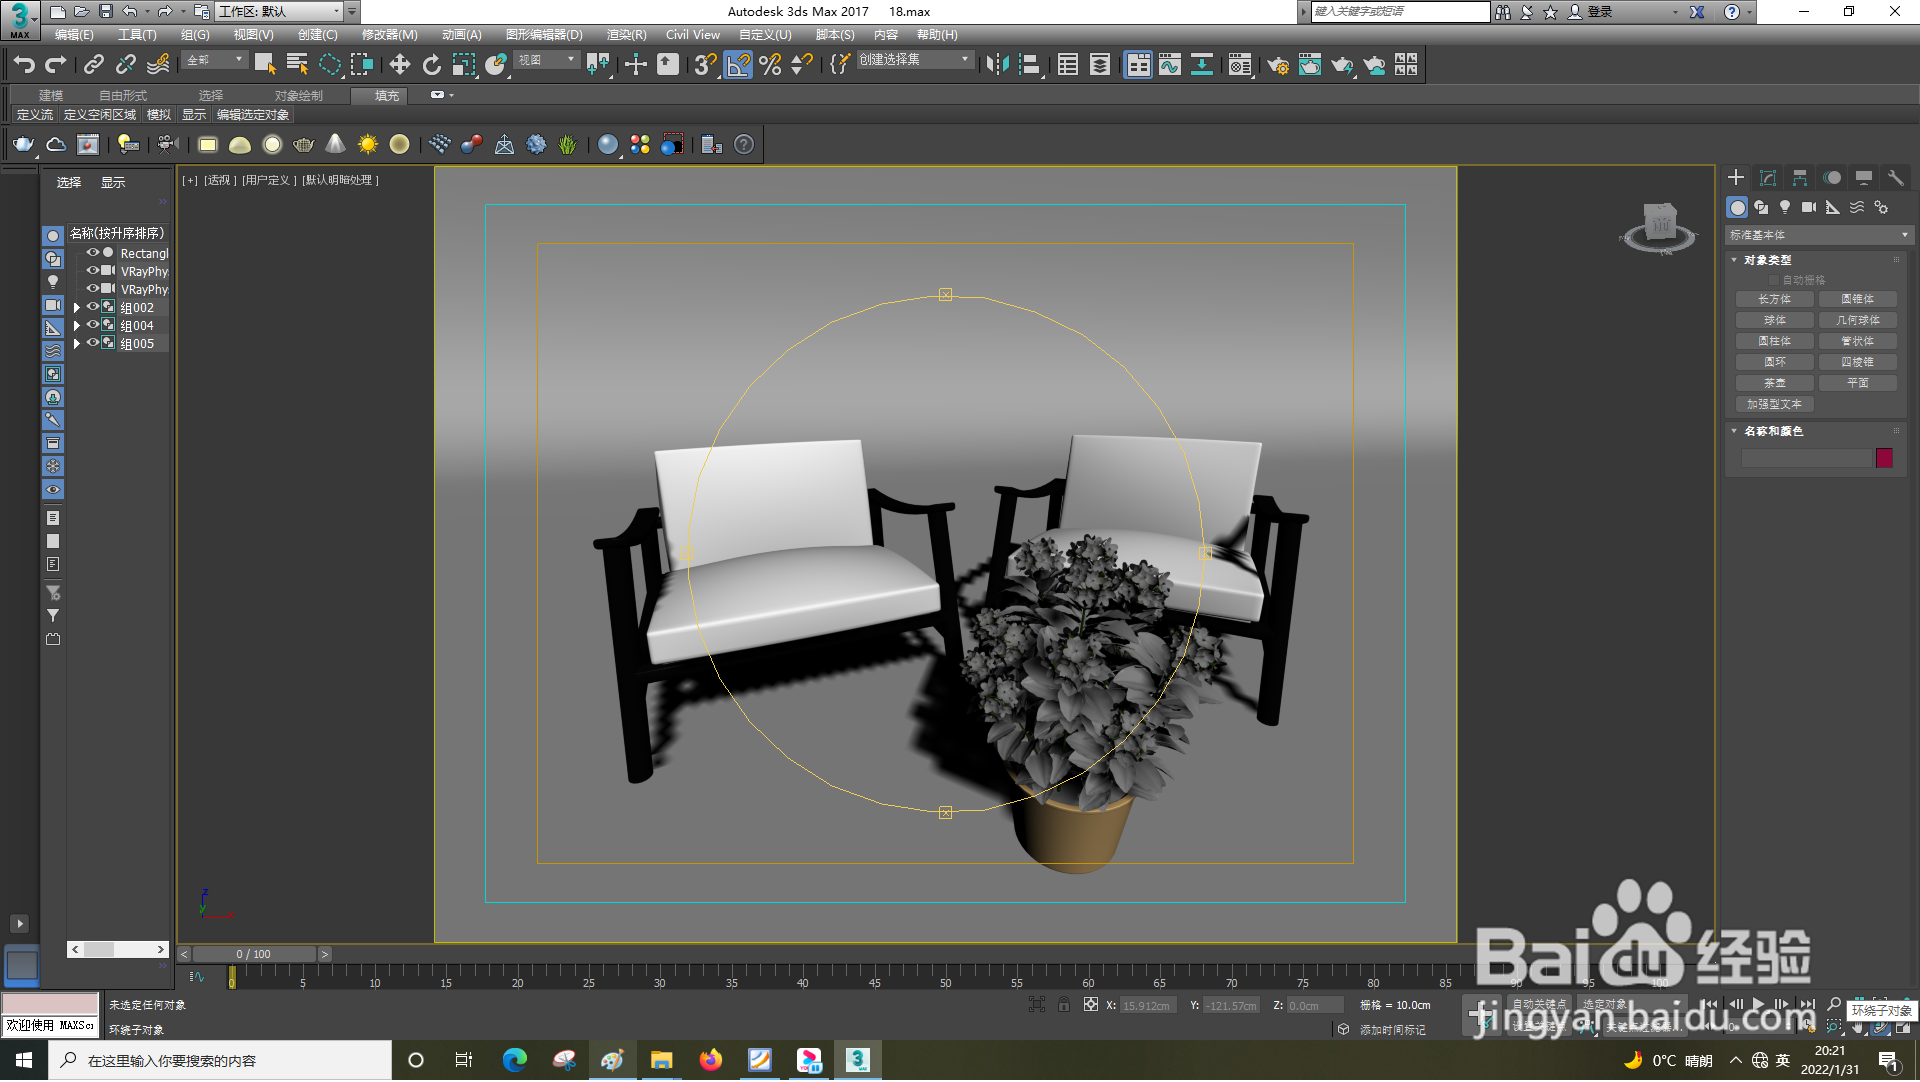The width and height of the screenshot is (1920, 1082).
Task: Open the 渲染(R) menu
Action: 626,34
